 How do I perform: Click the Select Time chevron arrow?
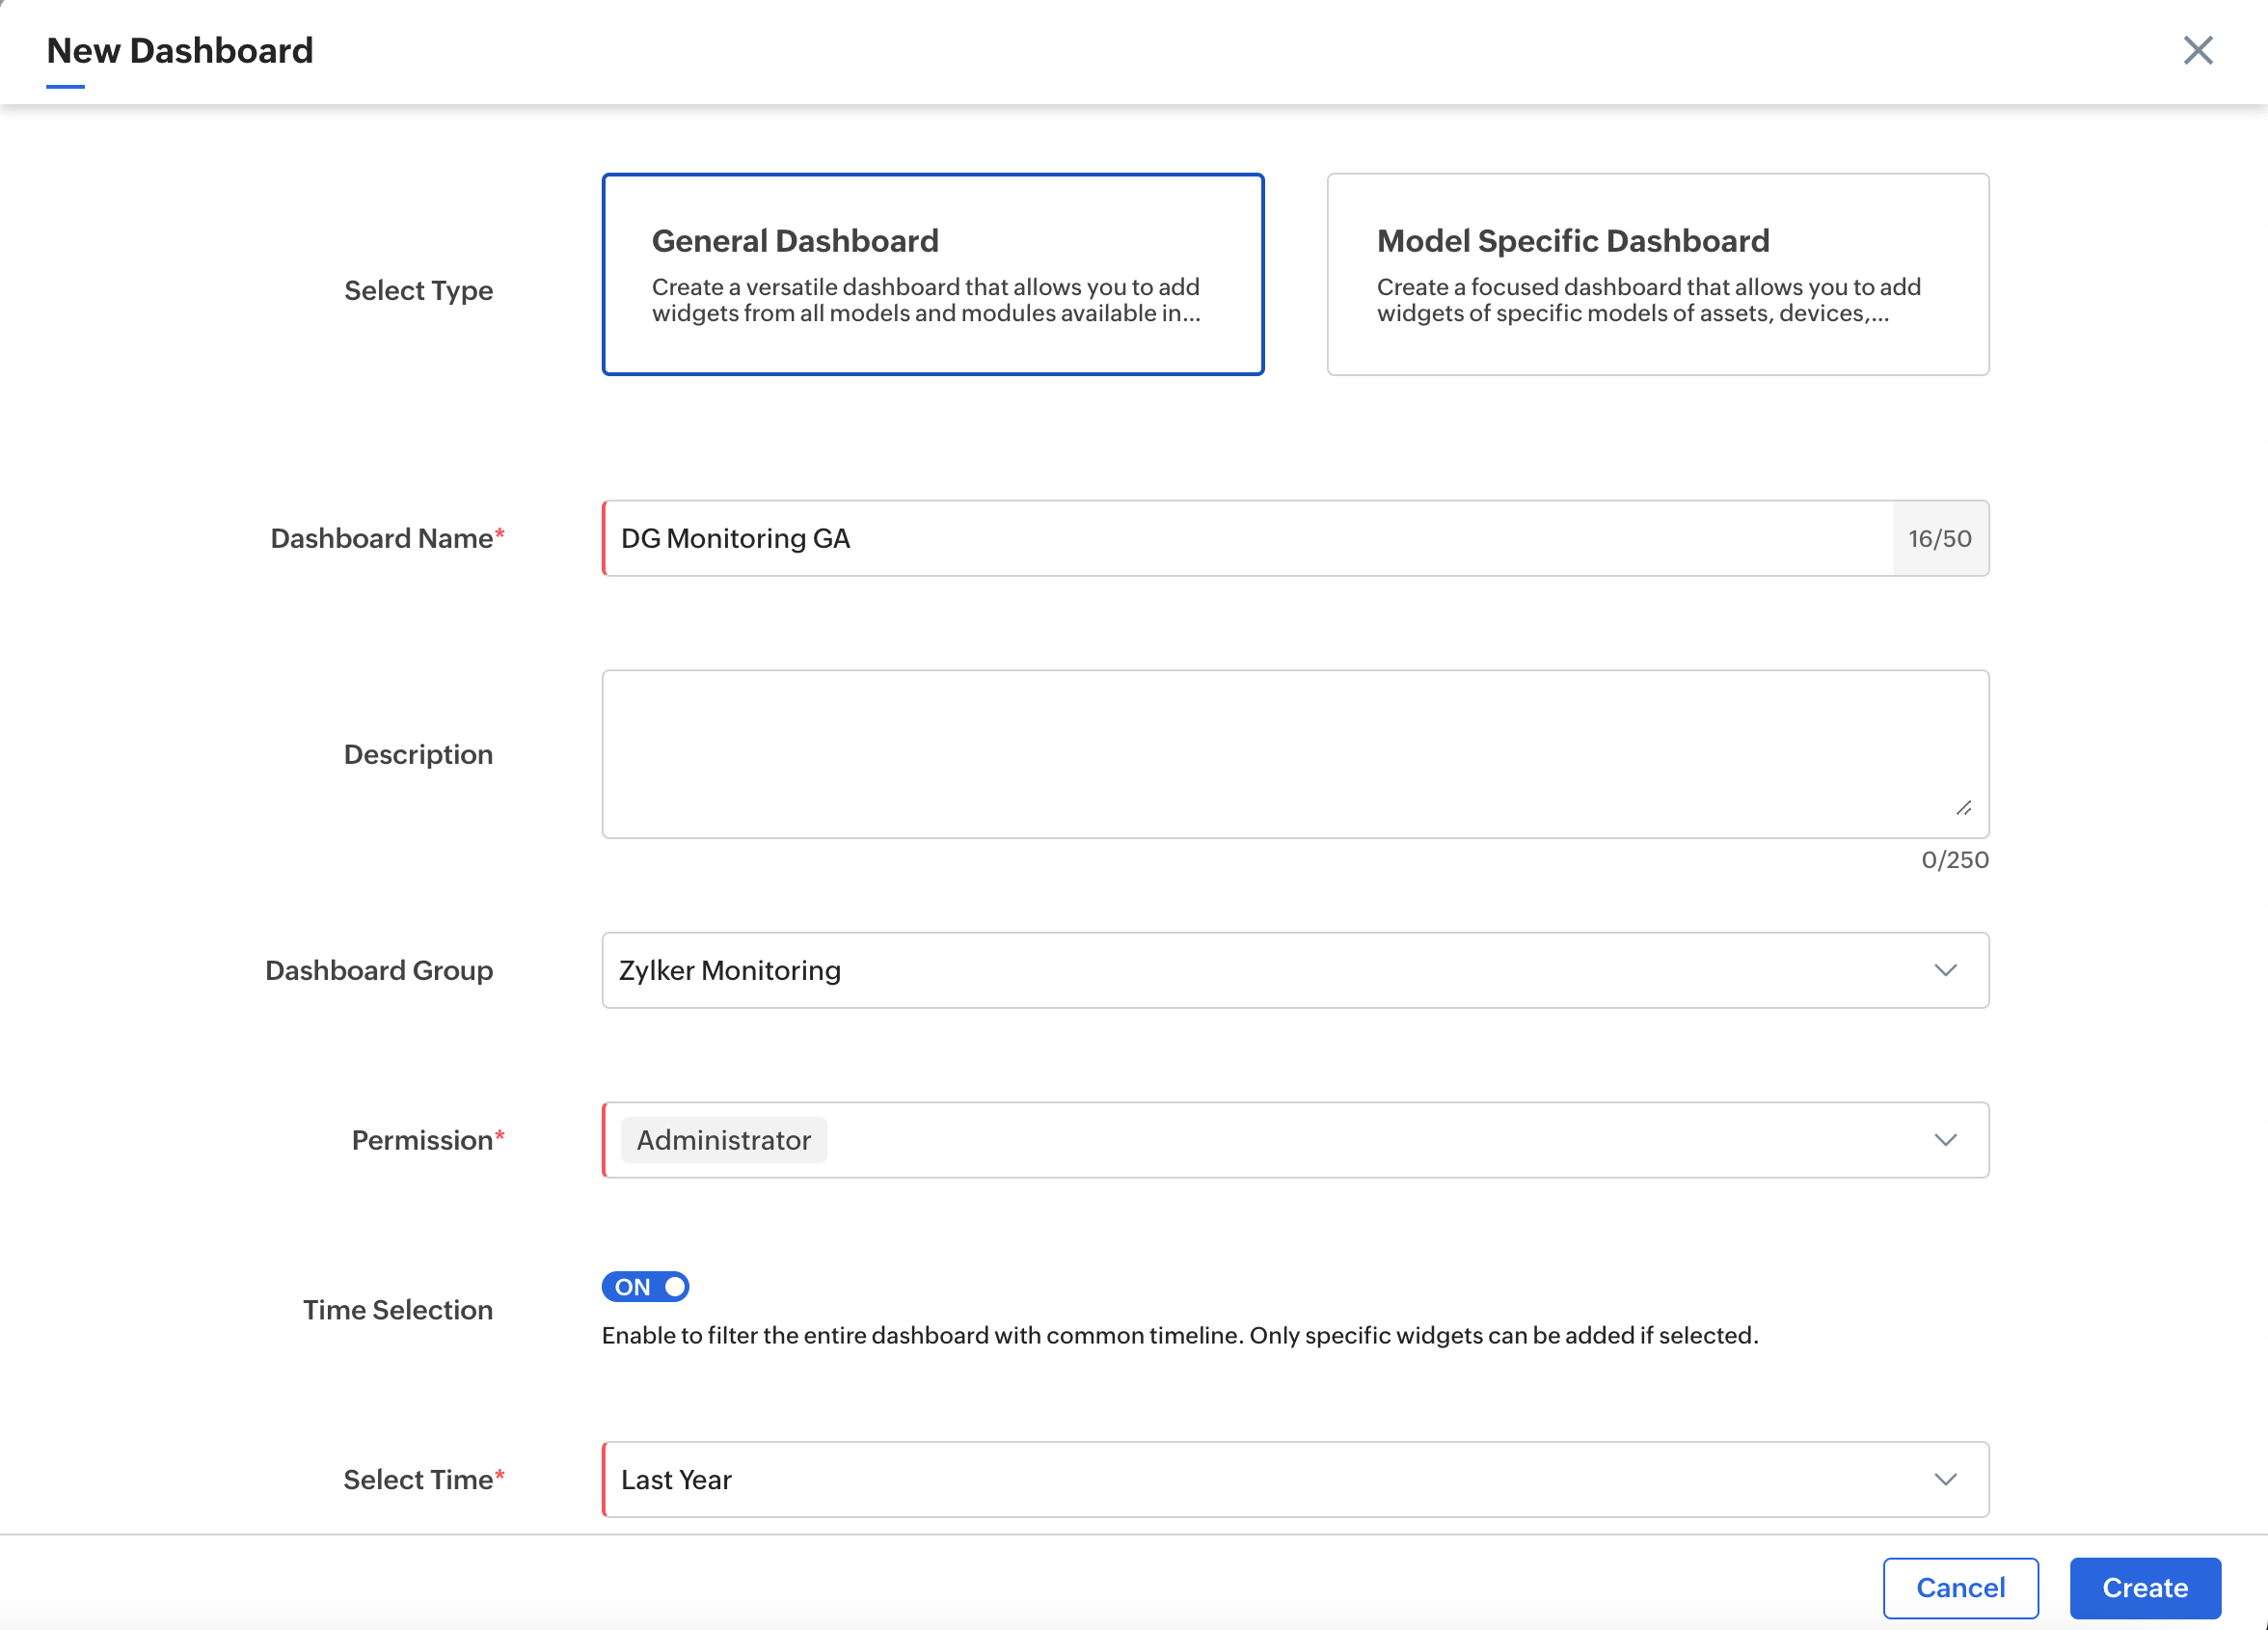1945,1479
